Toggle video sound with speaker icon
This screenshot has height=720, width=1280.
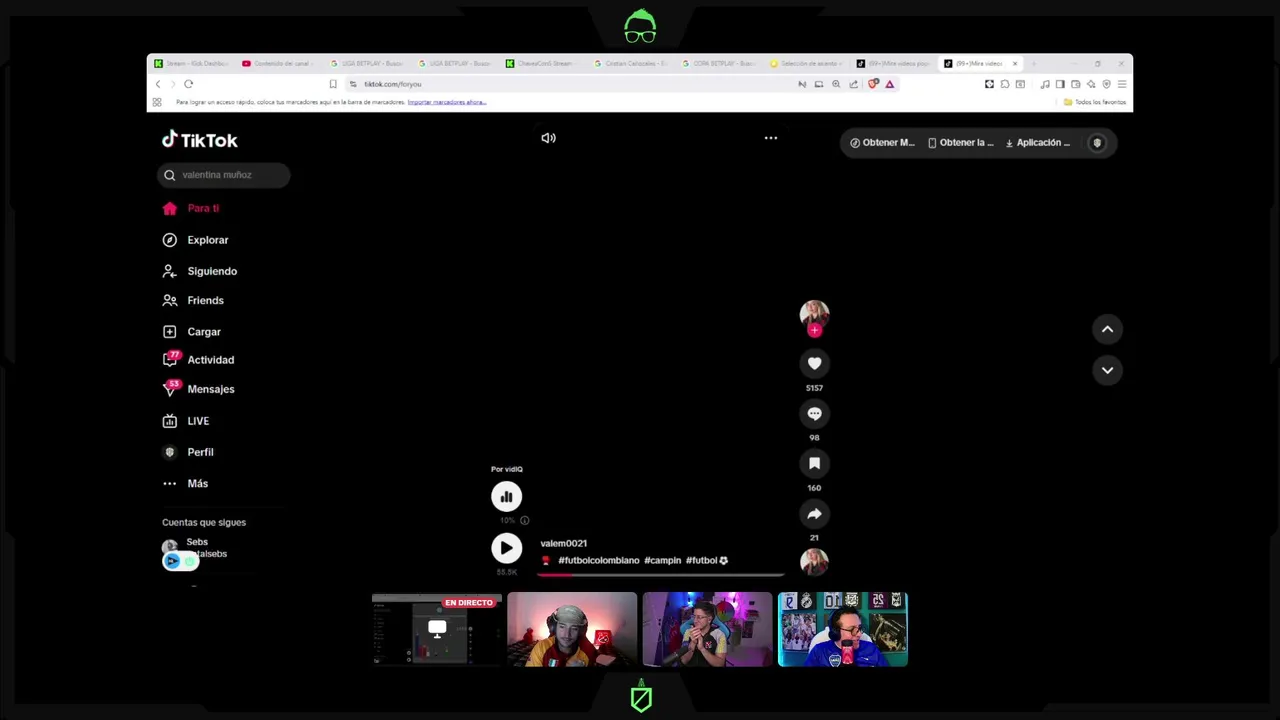[548, 138]
